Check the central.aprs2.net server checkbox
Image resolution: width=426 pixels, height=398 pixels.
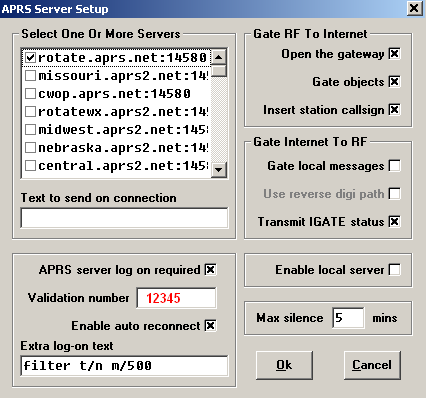click(x=30, y=166)
